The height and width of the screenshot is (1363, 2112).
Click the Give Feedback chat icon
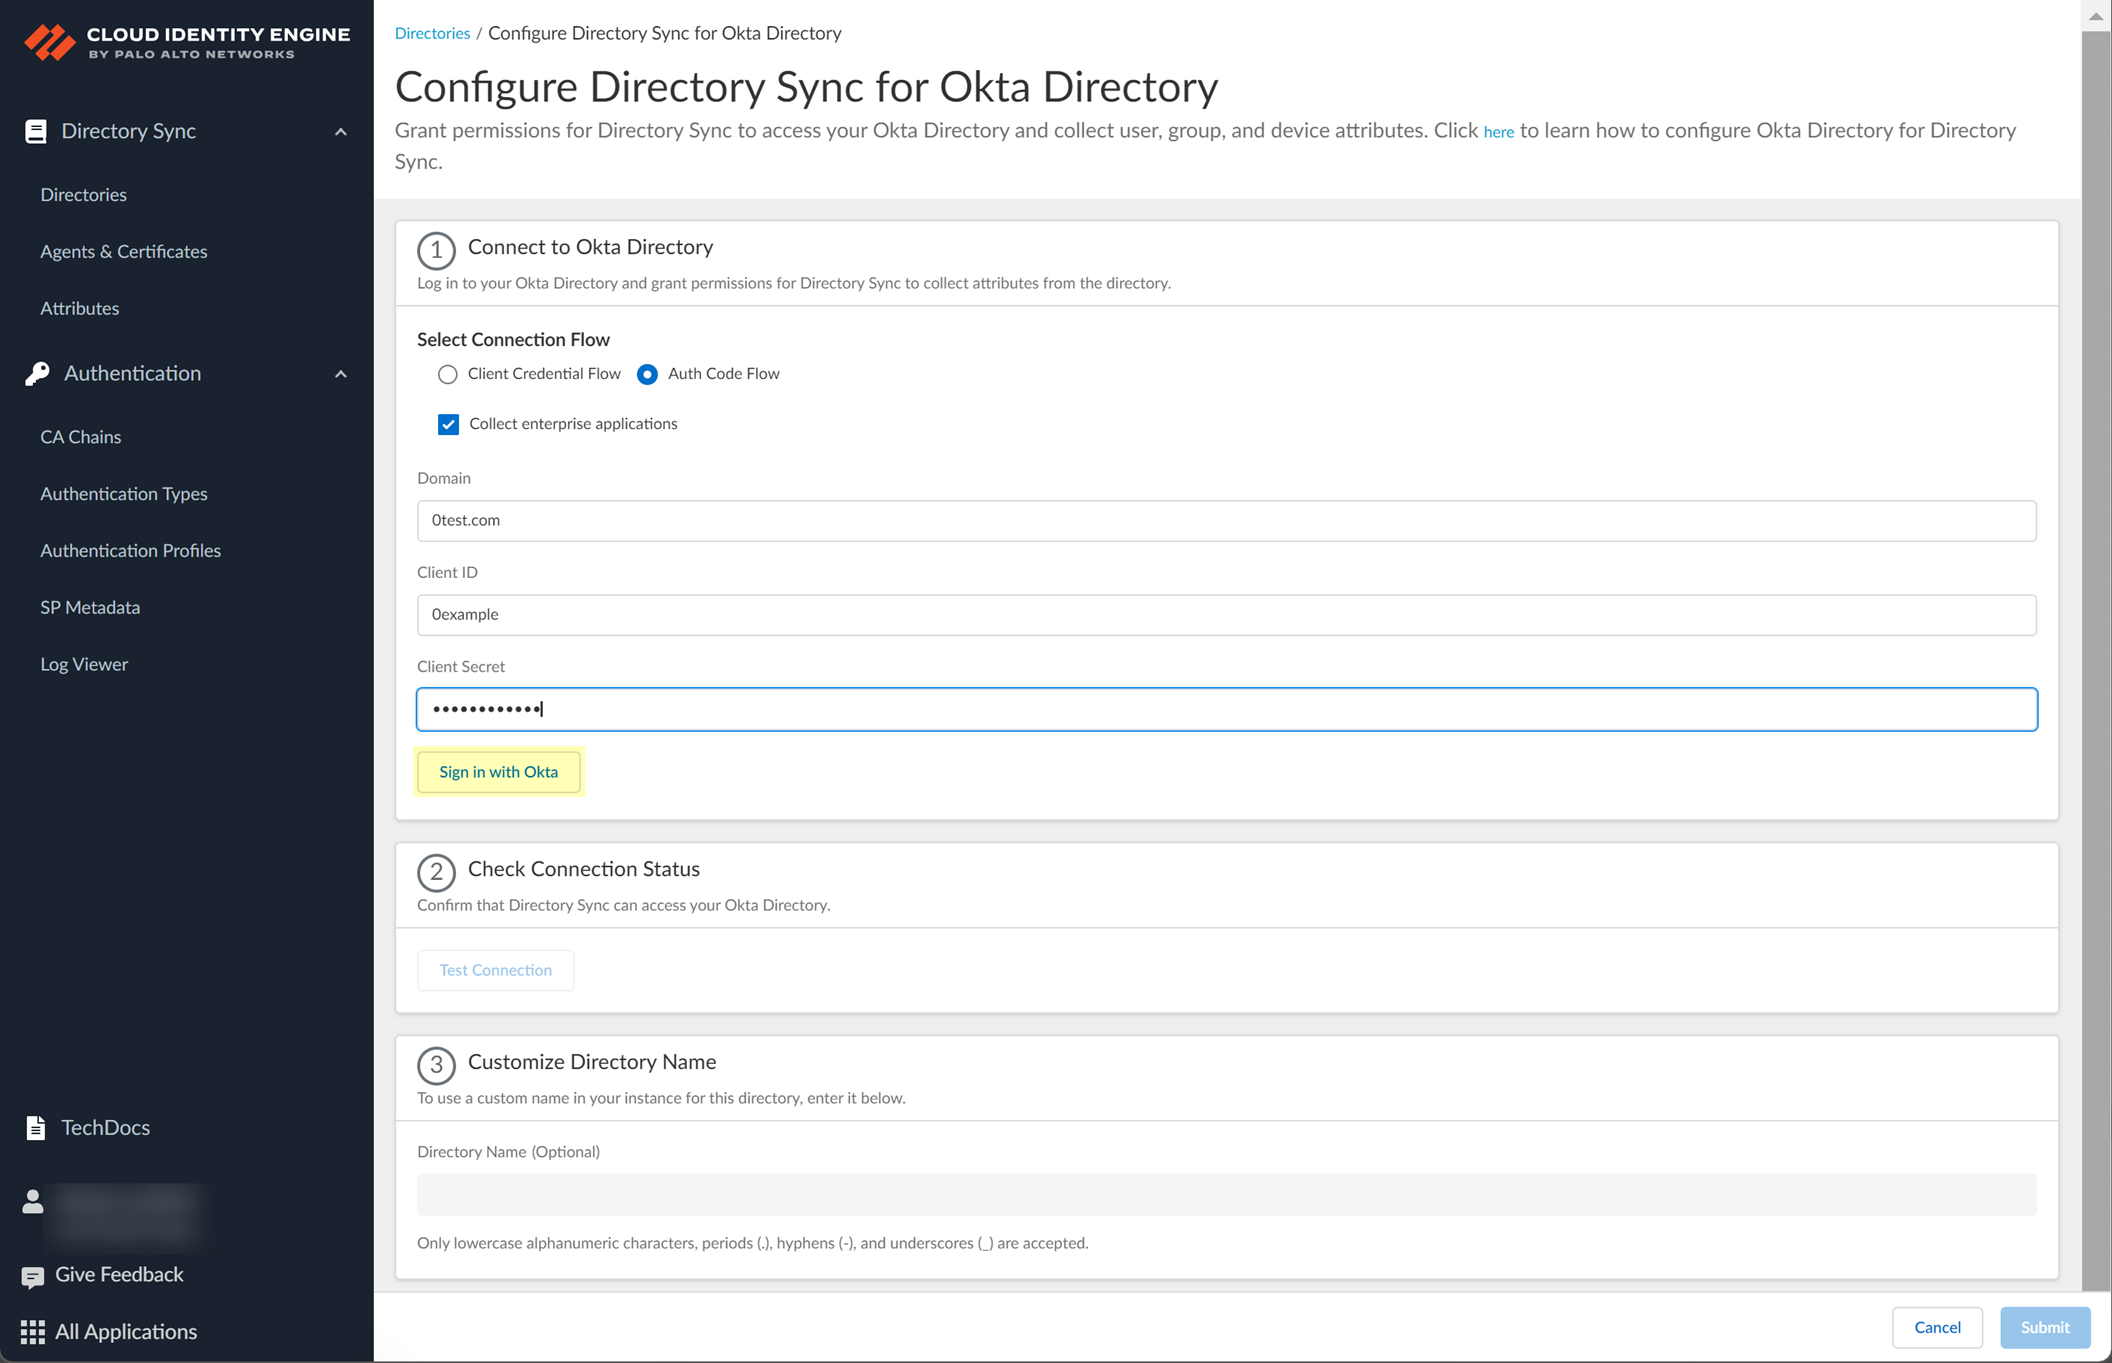point(33,1276)
